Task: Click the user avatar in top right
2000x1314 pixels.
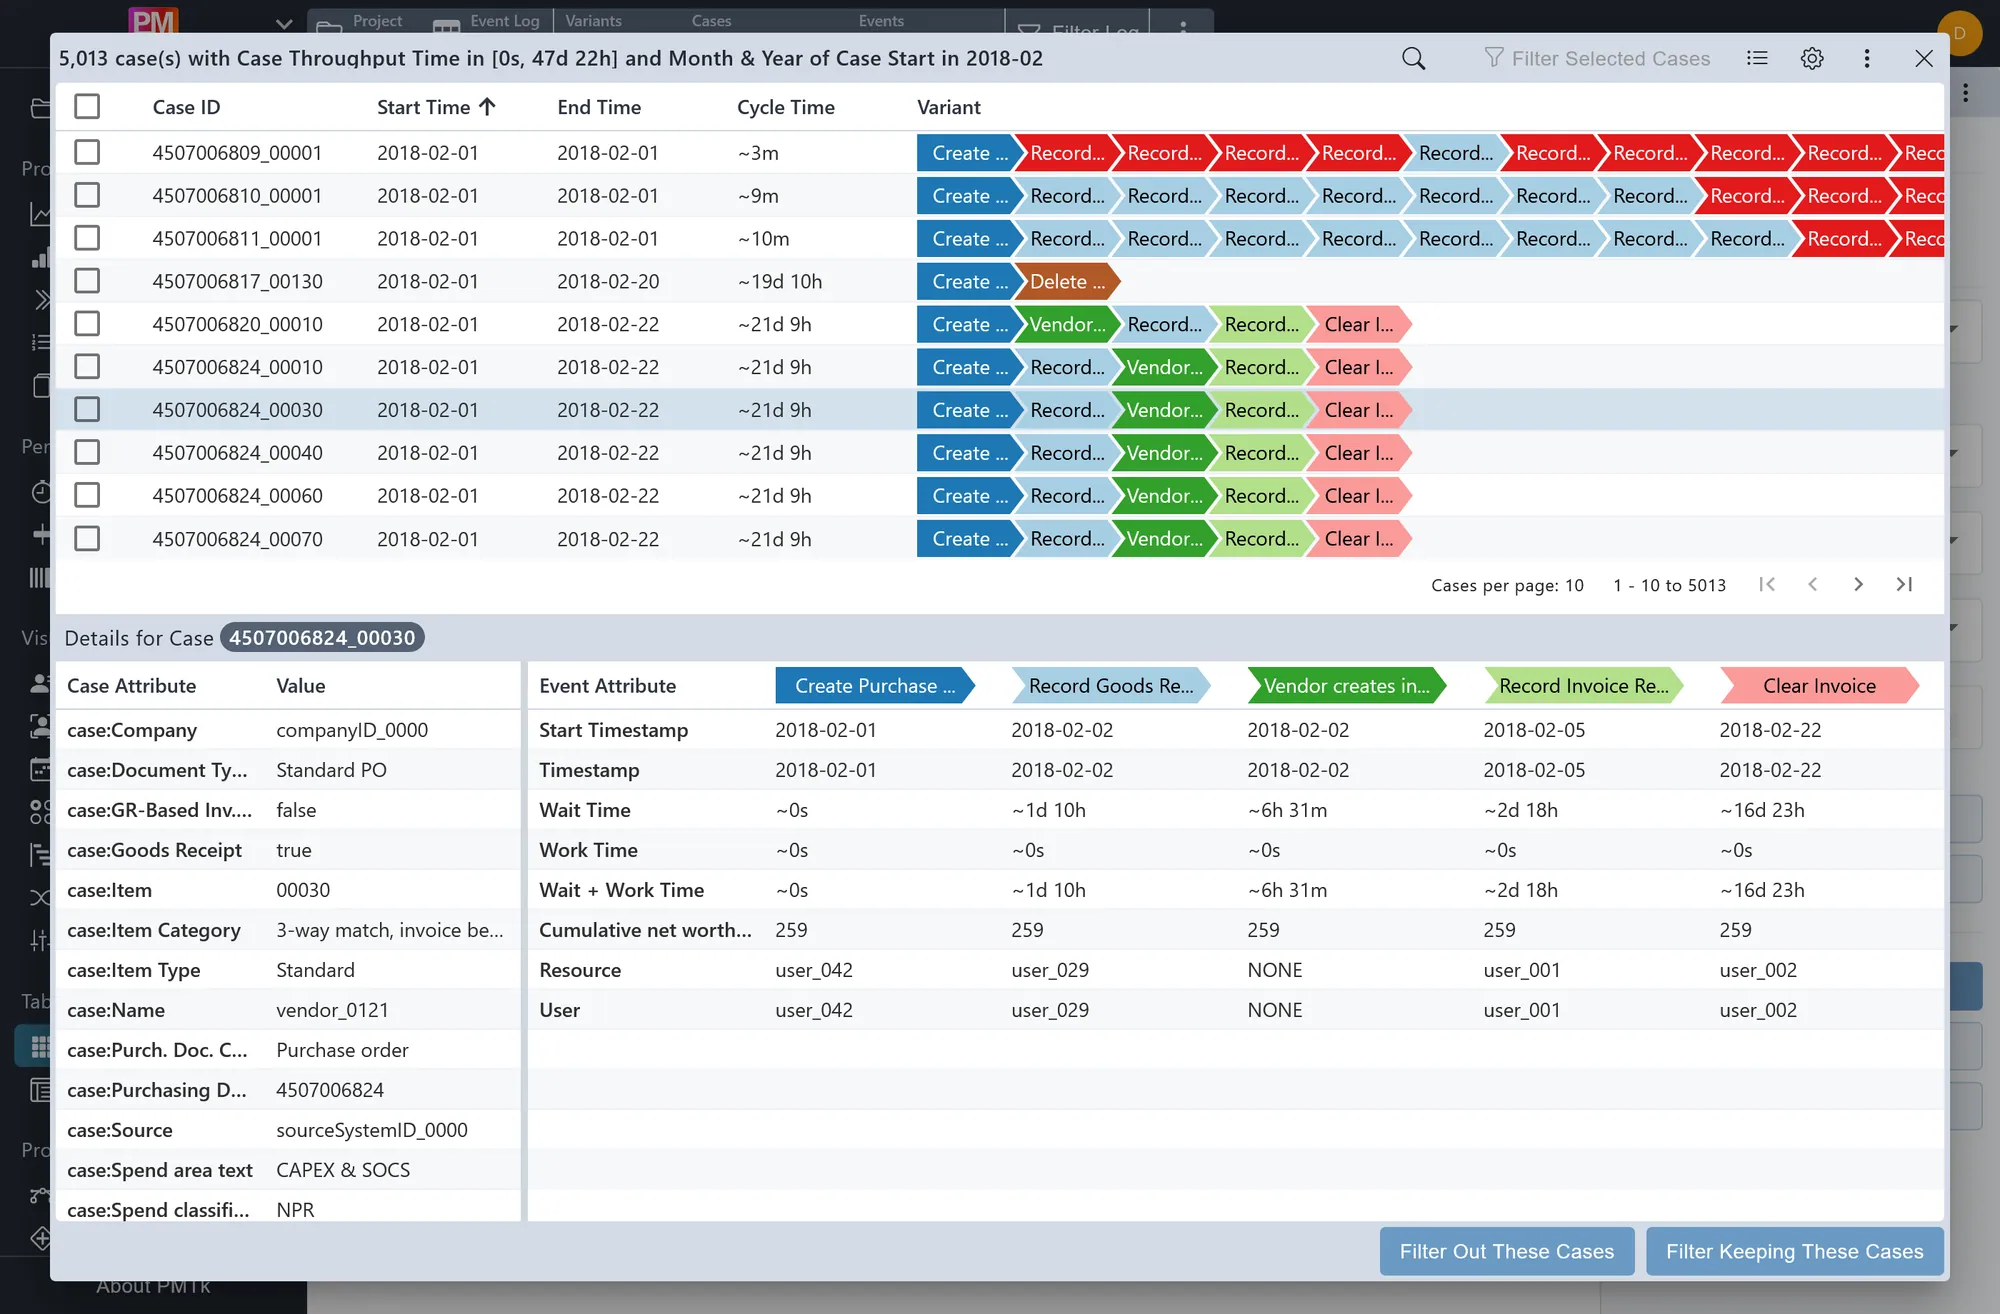Action: (1959, 33)
